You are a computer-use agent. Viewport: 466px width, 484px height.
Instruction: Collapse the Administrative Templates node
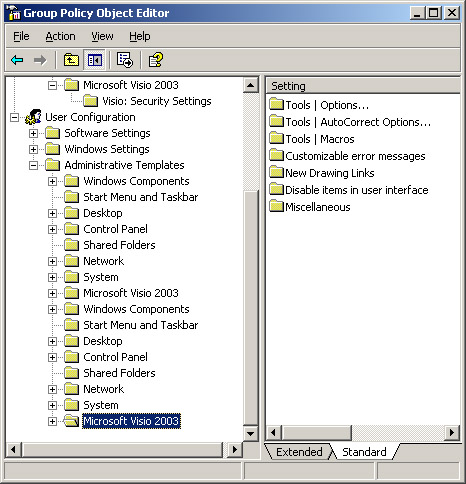tap(33, 165)
